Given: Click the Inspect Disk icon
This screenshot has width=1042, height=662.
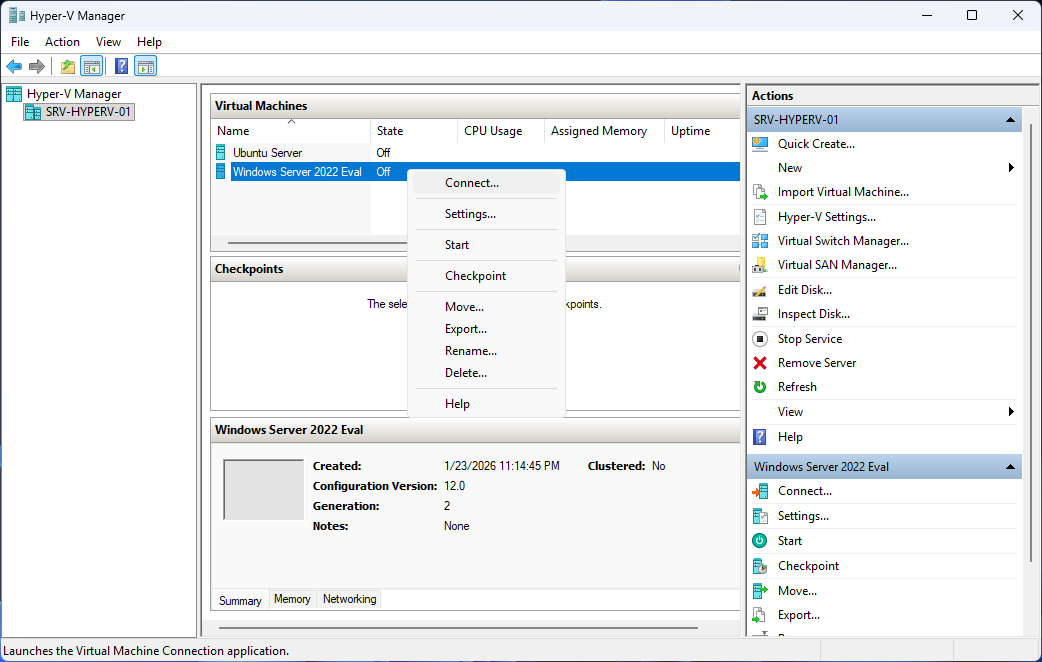Looking at the screenshot, I should (761, 313).
